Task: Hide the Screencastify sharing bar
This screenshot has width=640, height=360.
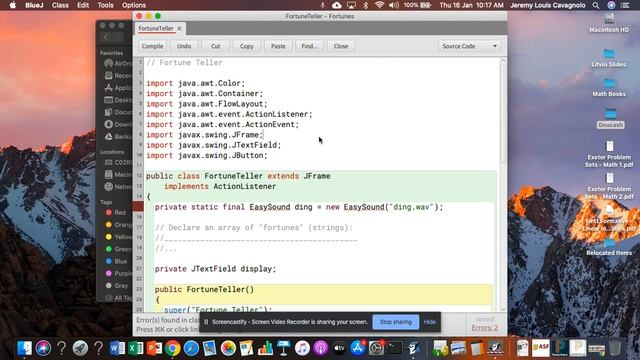Action: 429,322
